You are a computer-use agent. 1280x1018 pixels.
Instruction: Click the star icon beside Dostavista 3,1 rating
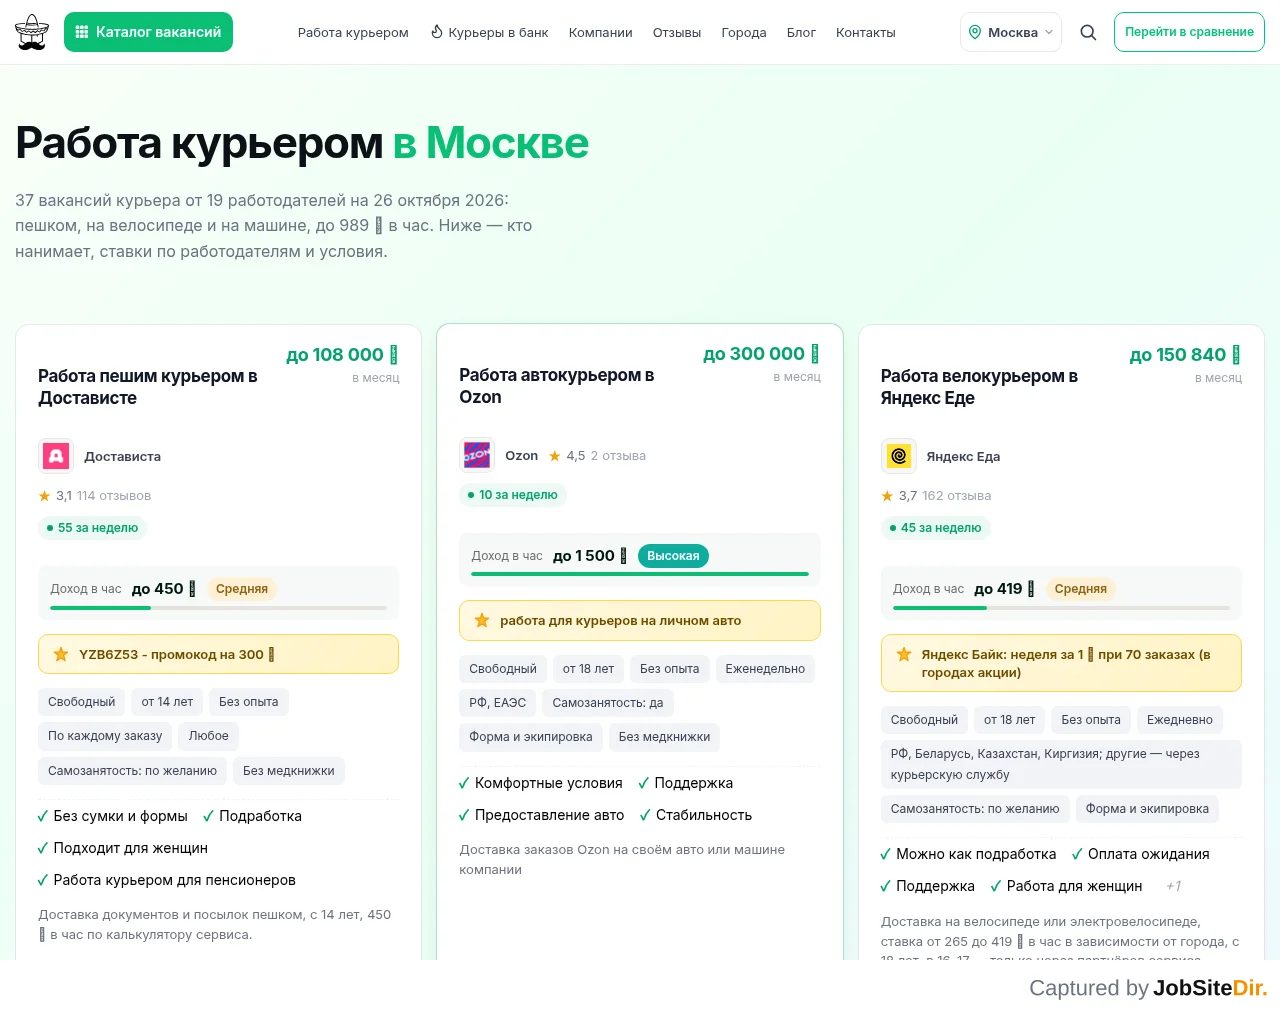(44, 495)
